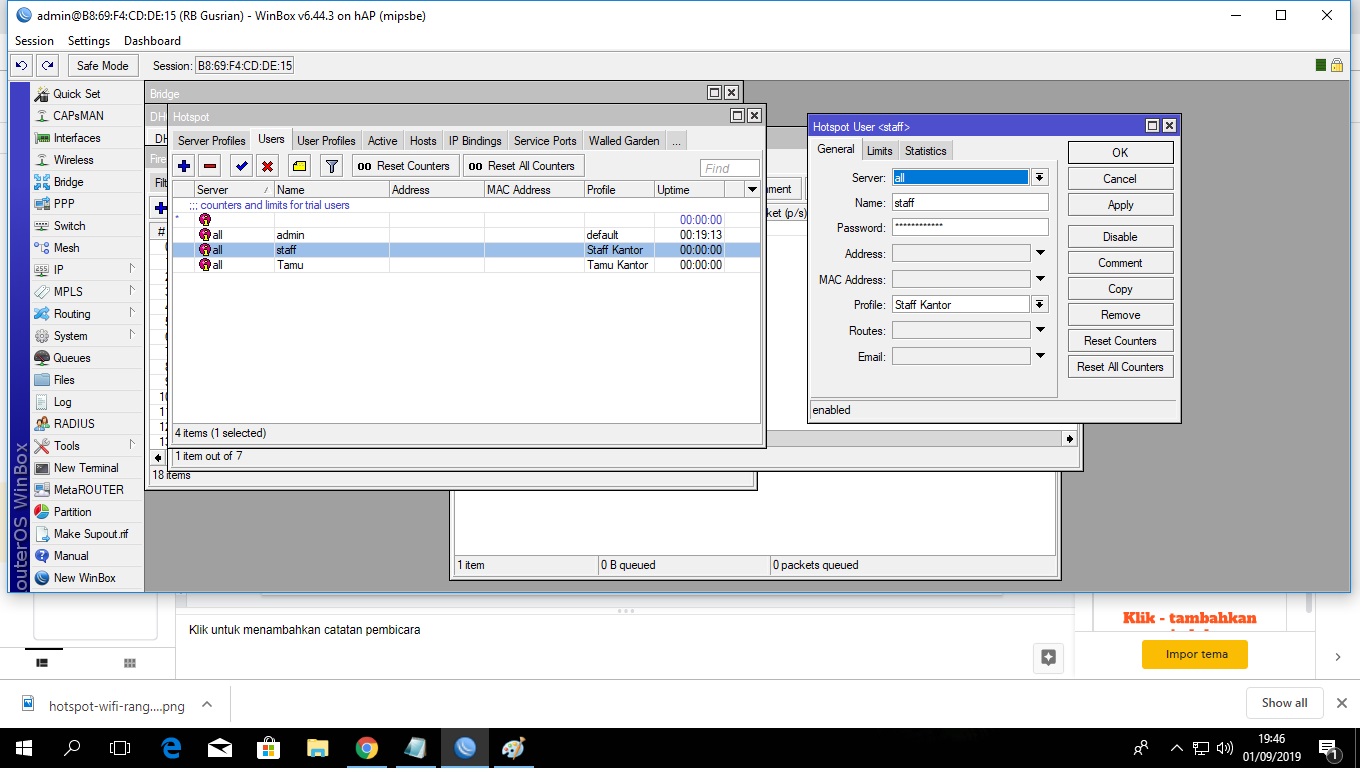Click Apply in Hotspot User dialog
This screenshot has width=1366, height=774.
pyautogui.click(x=1120, y=205)
